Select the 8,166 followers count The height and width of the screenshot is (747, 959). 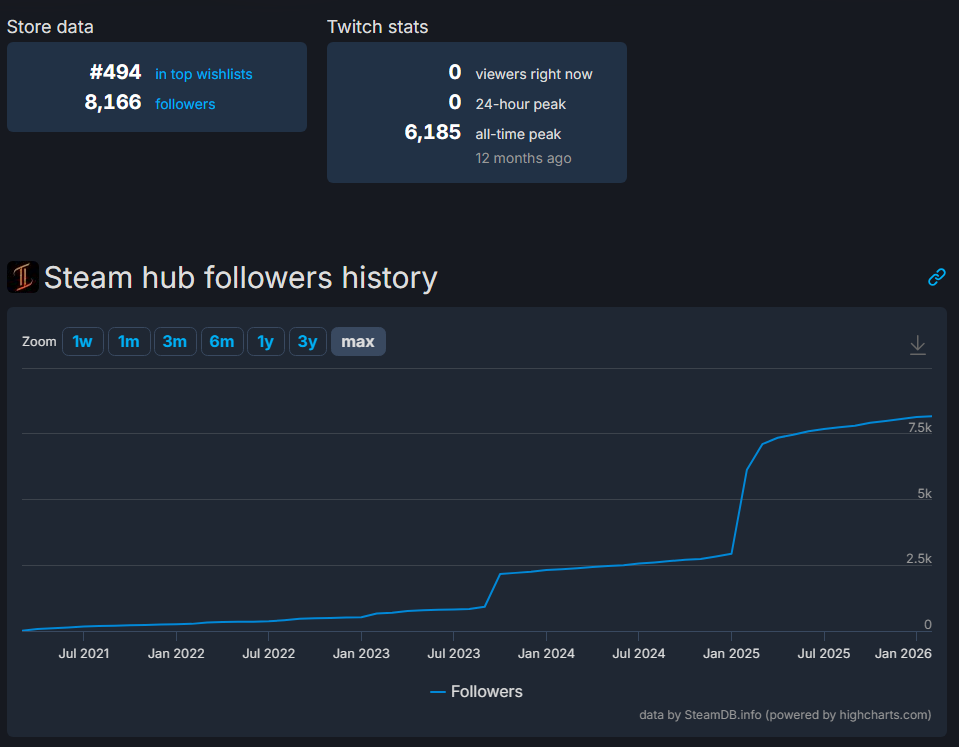point(113,102)
